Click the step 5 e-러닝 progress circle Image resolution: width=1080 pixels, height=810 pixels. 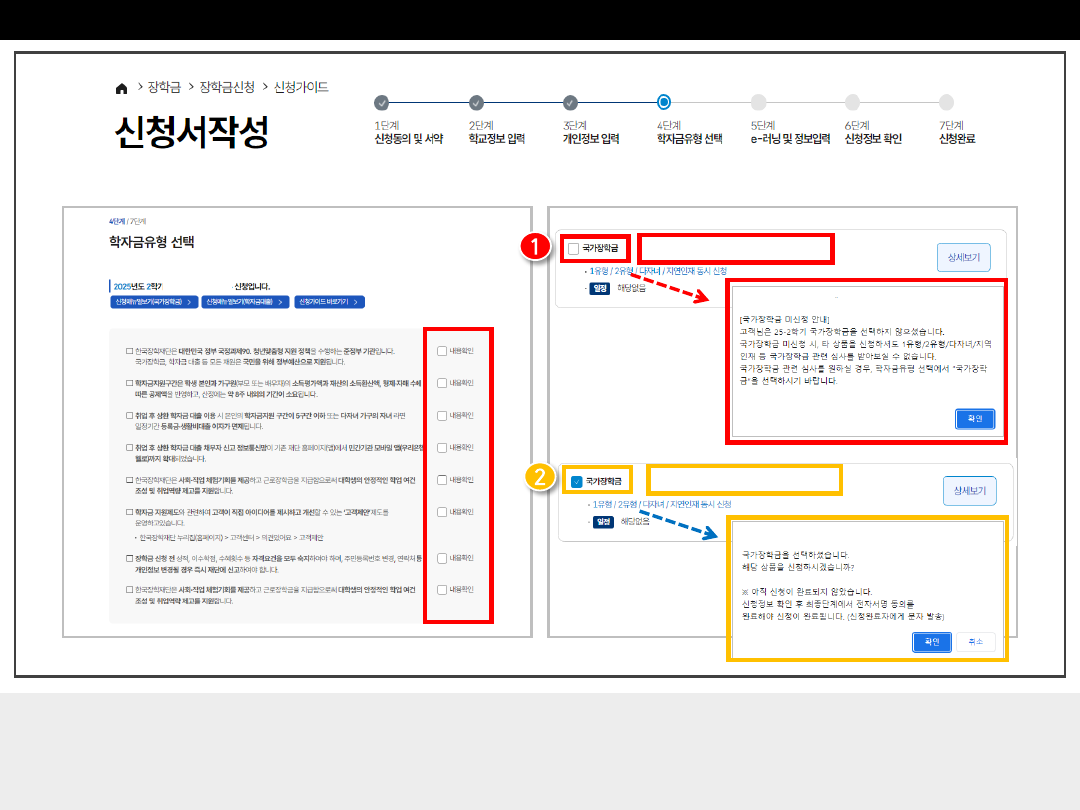click(758, 102)
